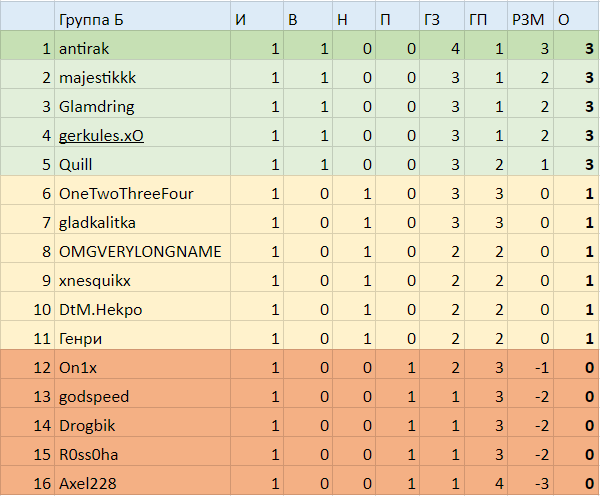Select the РЗМ column header
This screenshot has height=496, width=600.
coord(527,19)
